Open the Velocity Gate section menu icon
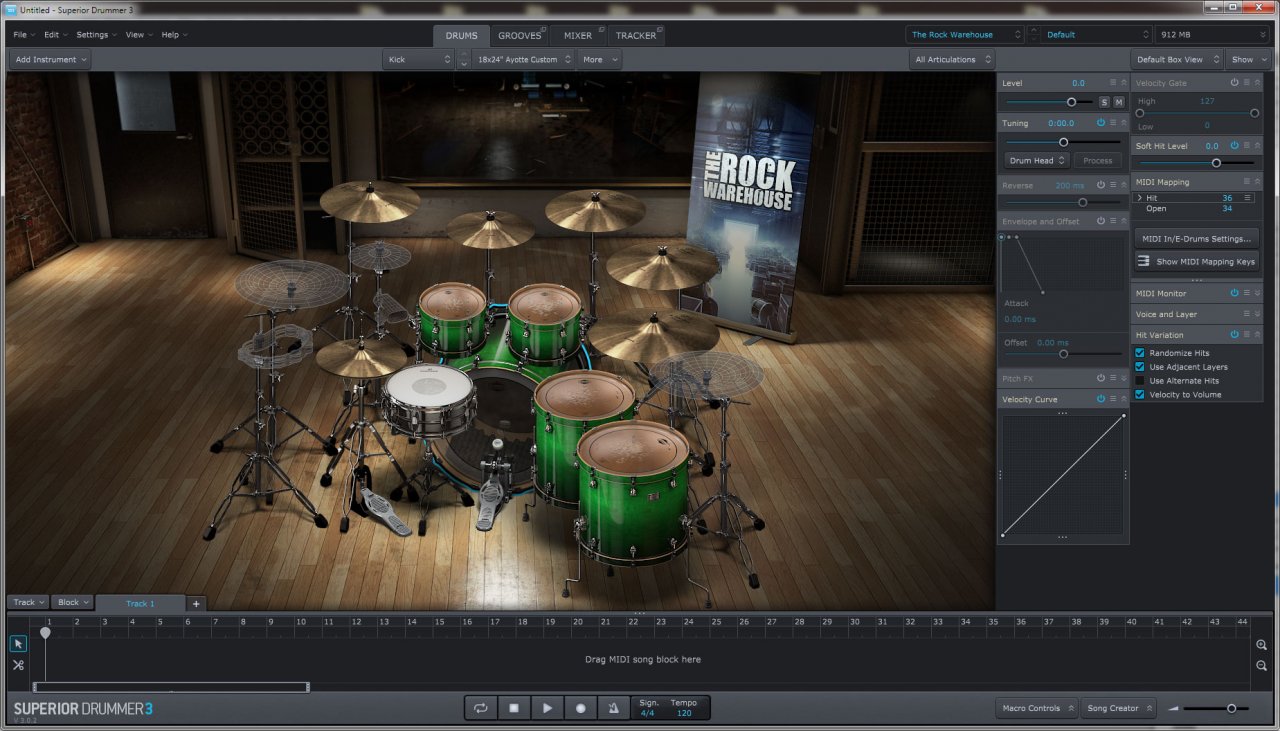 [x=1247, y=83]
